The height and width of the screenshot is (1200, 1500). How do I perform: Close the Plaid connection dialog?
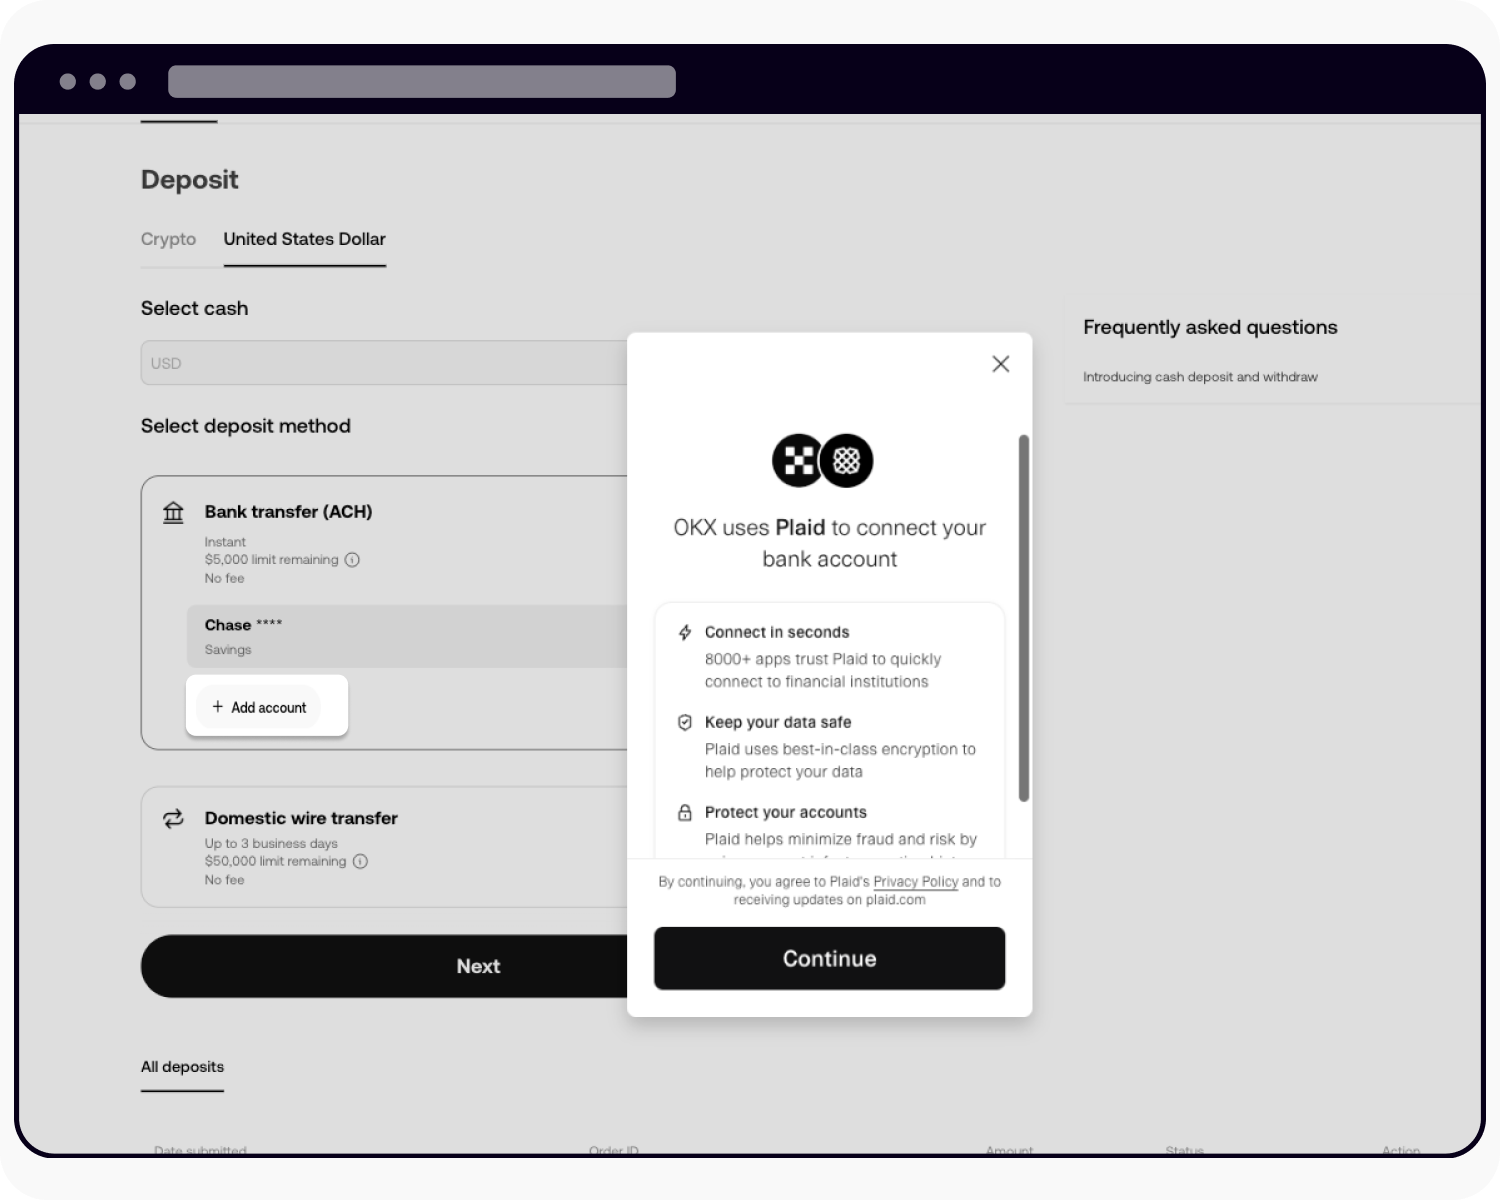coord(1000,364)
